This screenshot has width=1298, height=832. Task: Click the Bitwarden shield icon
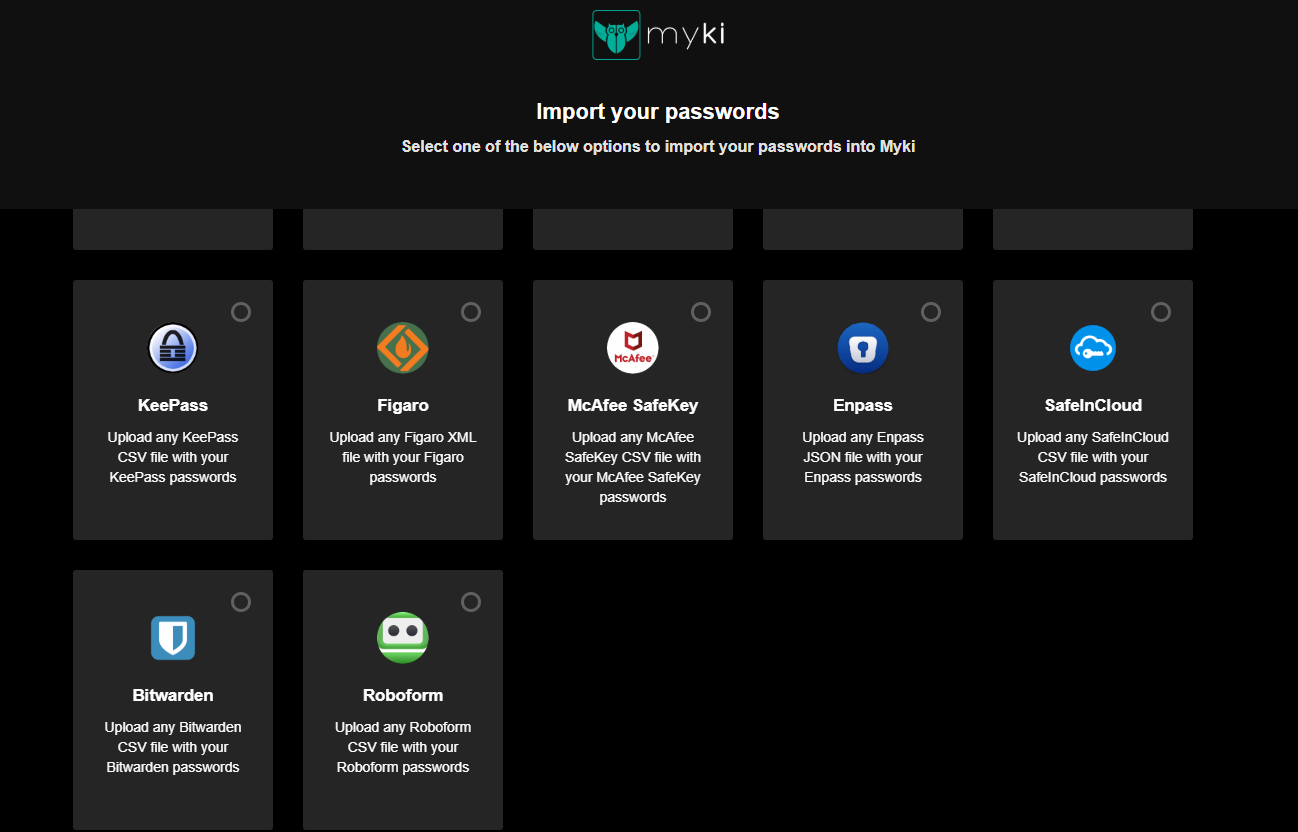pos(173,638)
